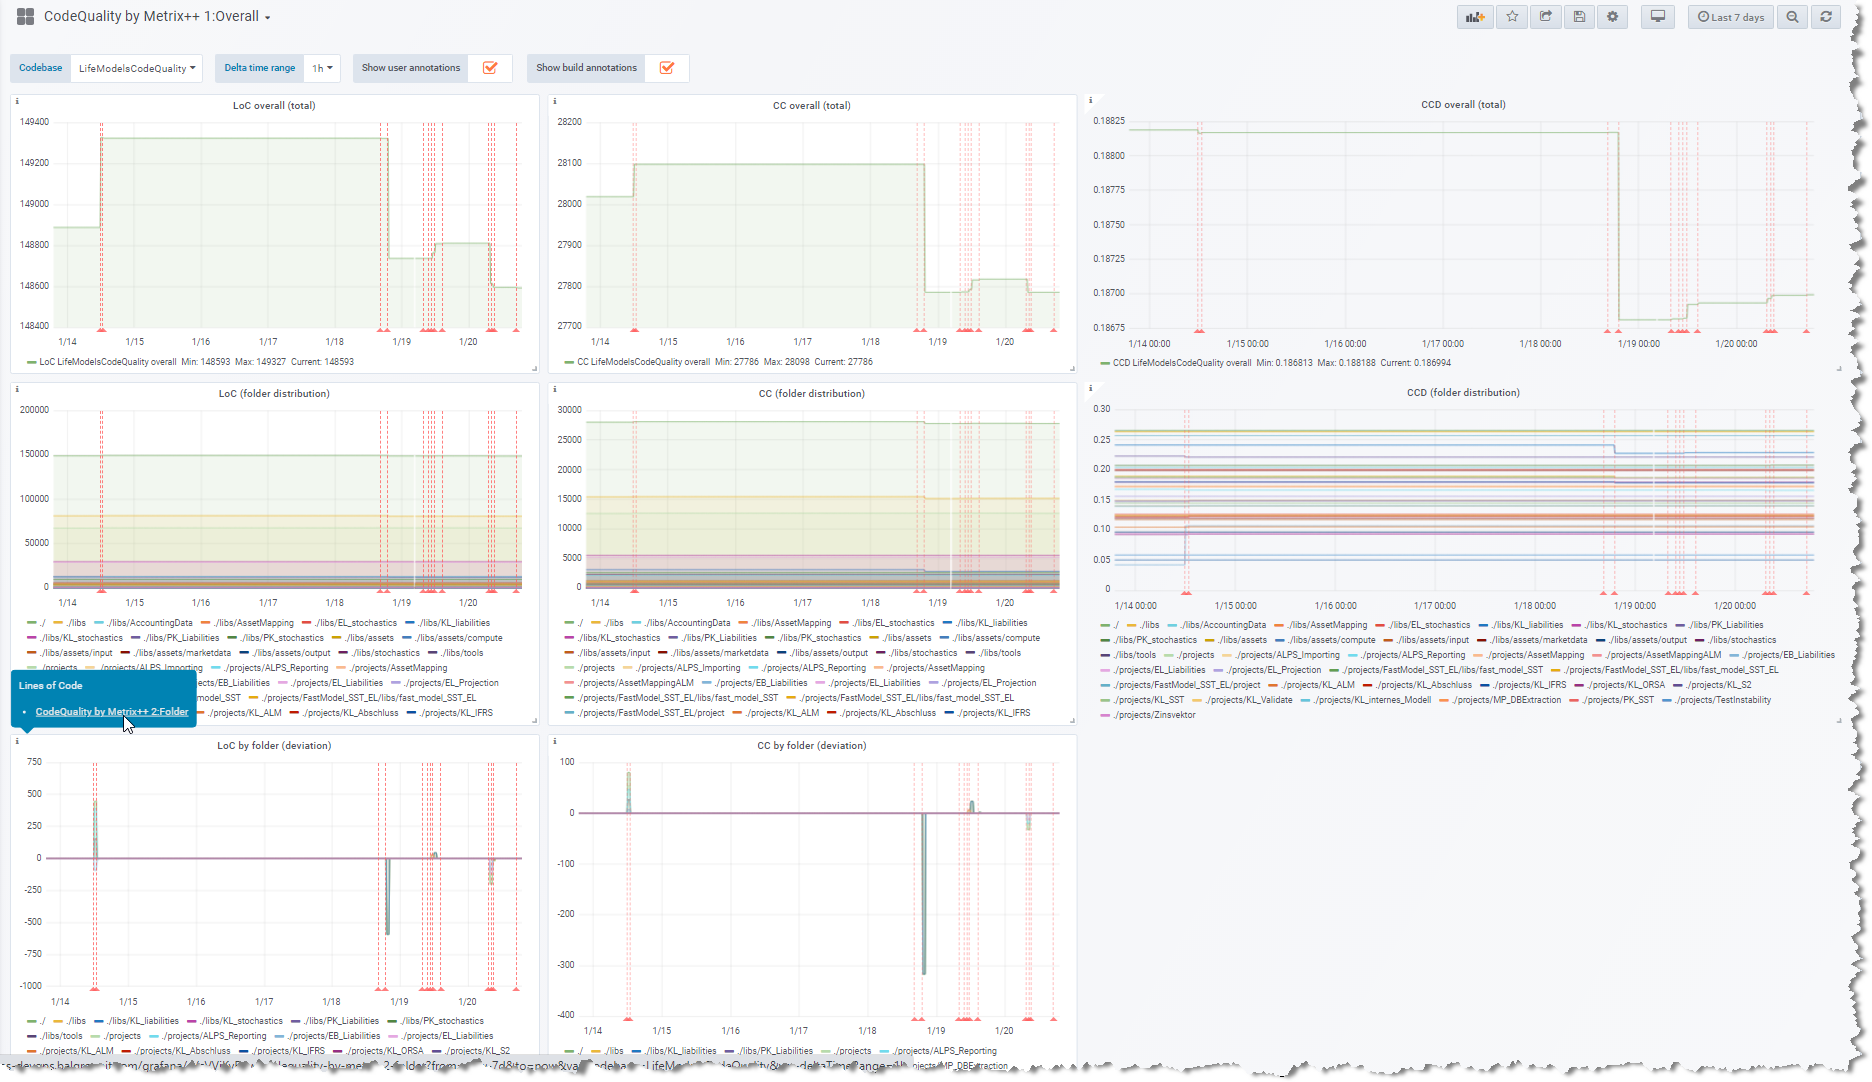Switch to TV view mode icon
This screenshot has width=1872, height=1082.
click(1658, 17)
